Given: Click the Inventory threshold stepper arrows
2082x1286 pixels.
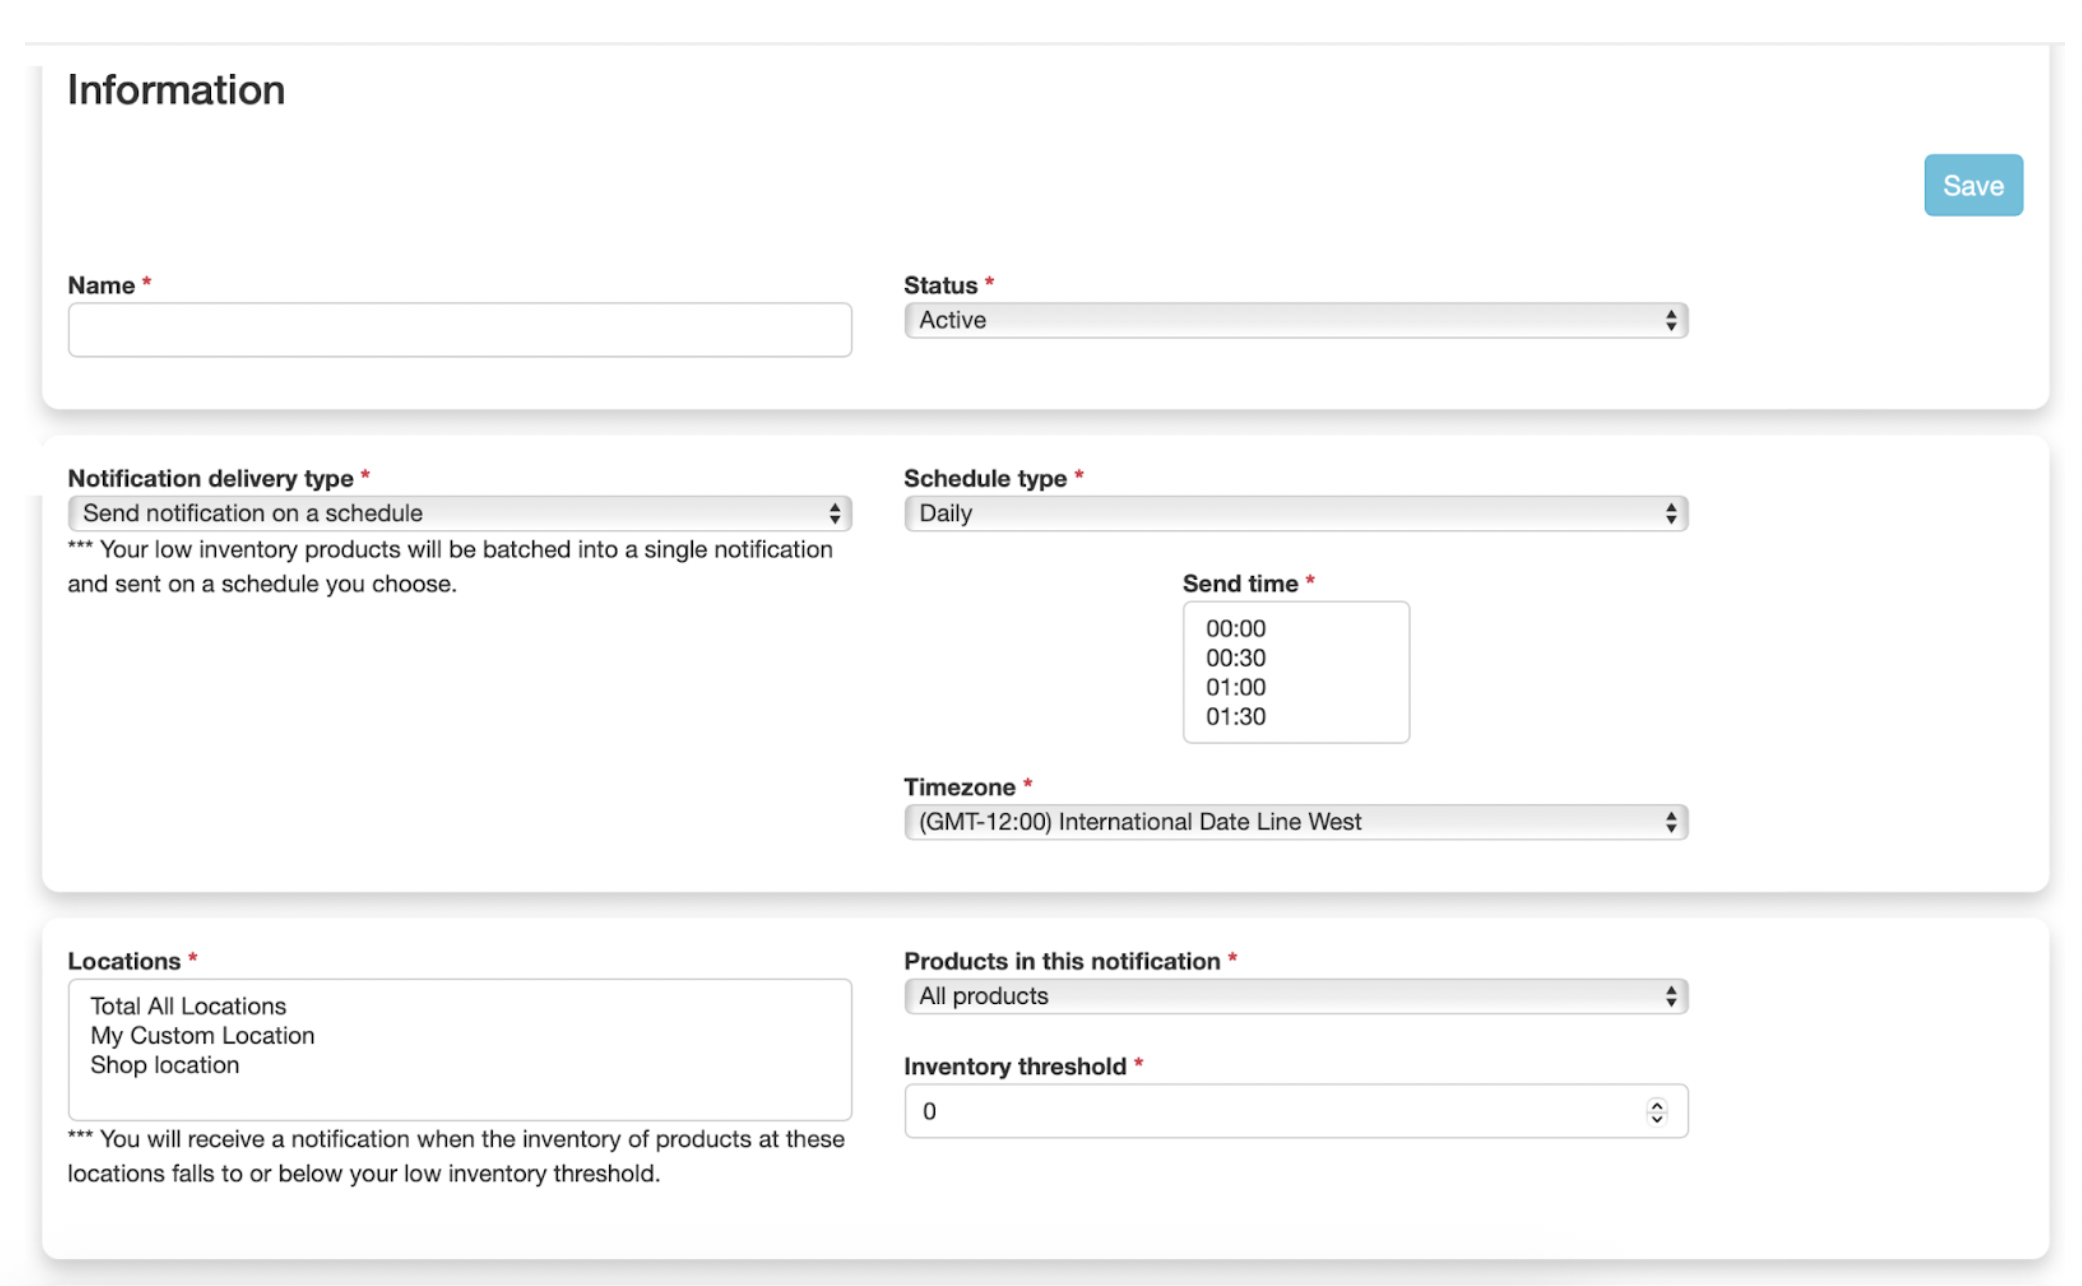Looking at the screenshot, I should click(x=1656, y=1111).
